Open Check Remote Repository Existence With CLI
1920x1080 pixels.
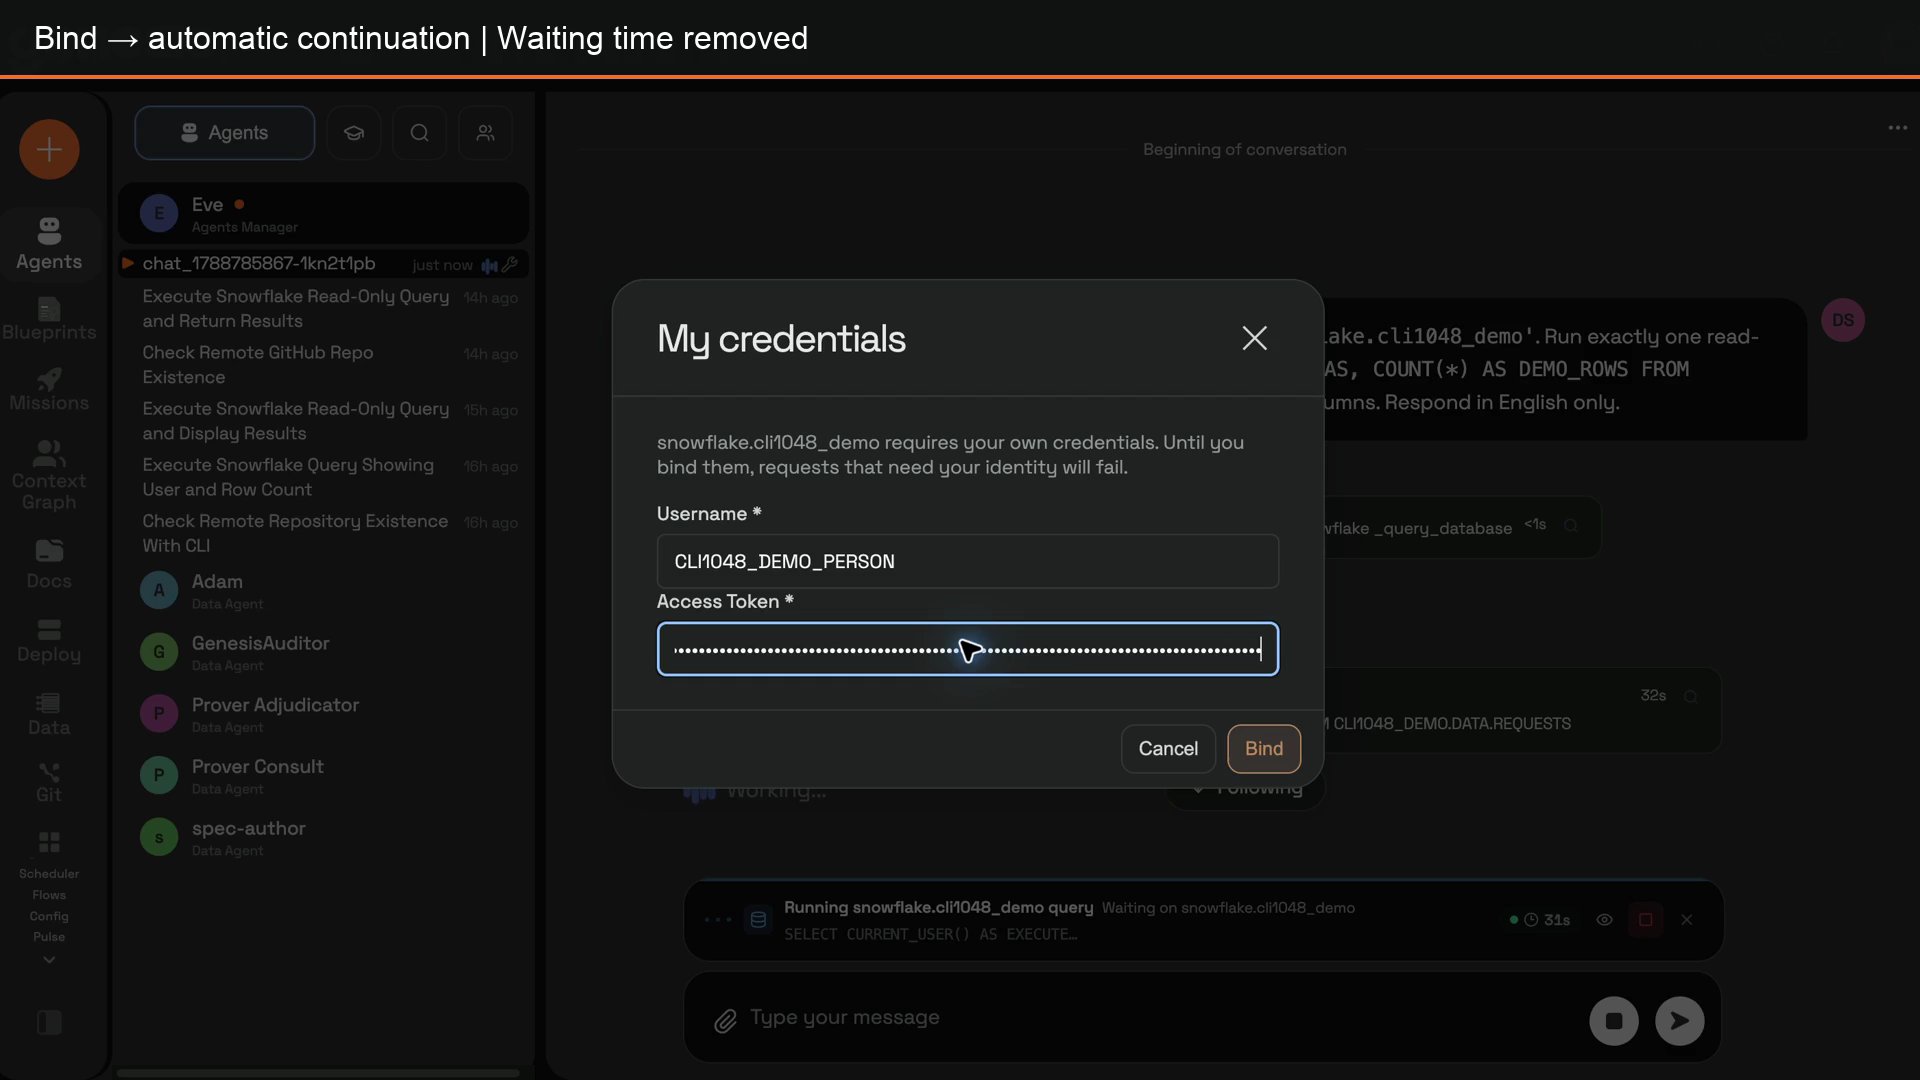[323, 533]
